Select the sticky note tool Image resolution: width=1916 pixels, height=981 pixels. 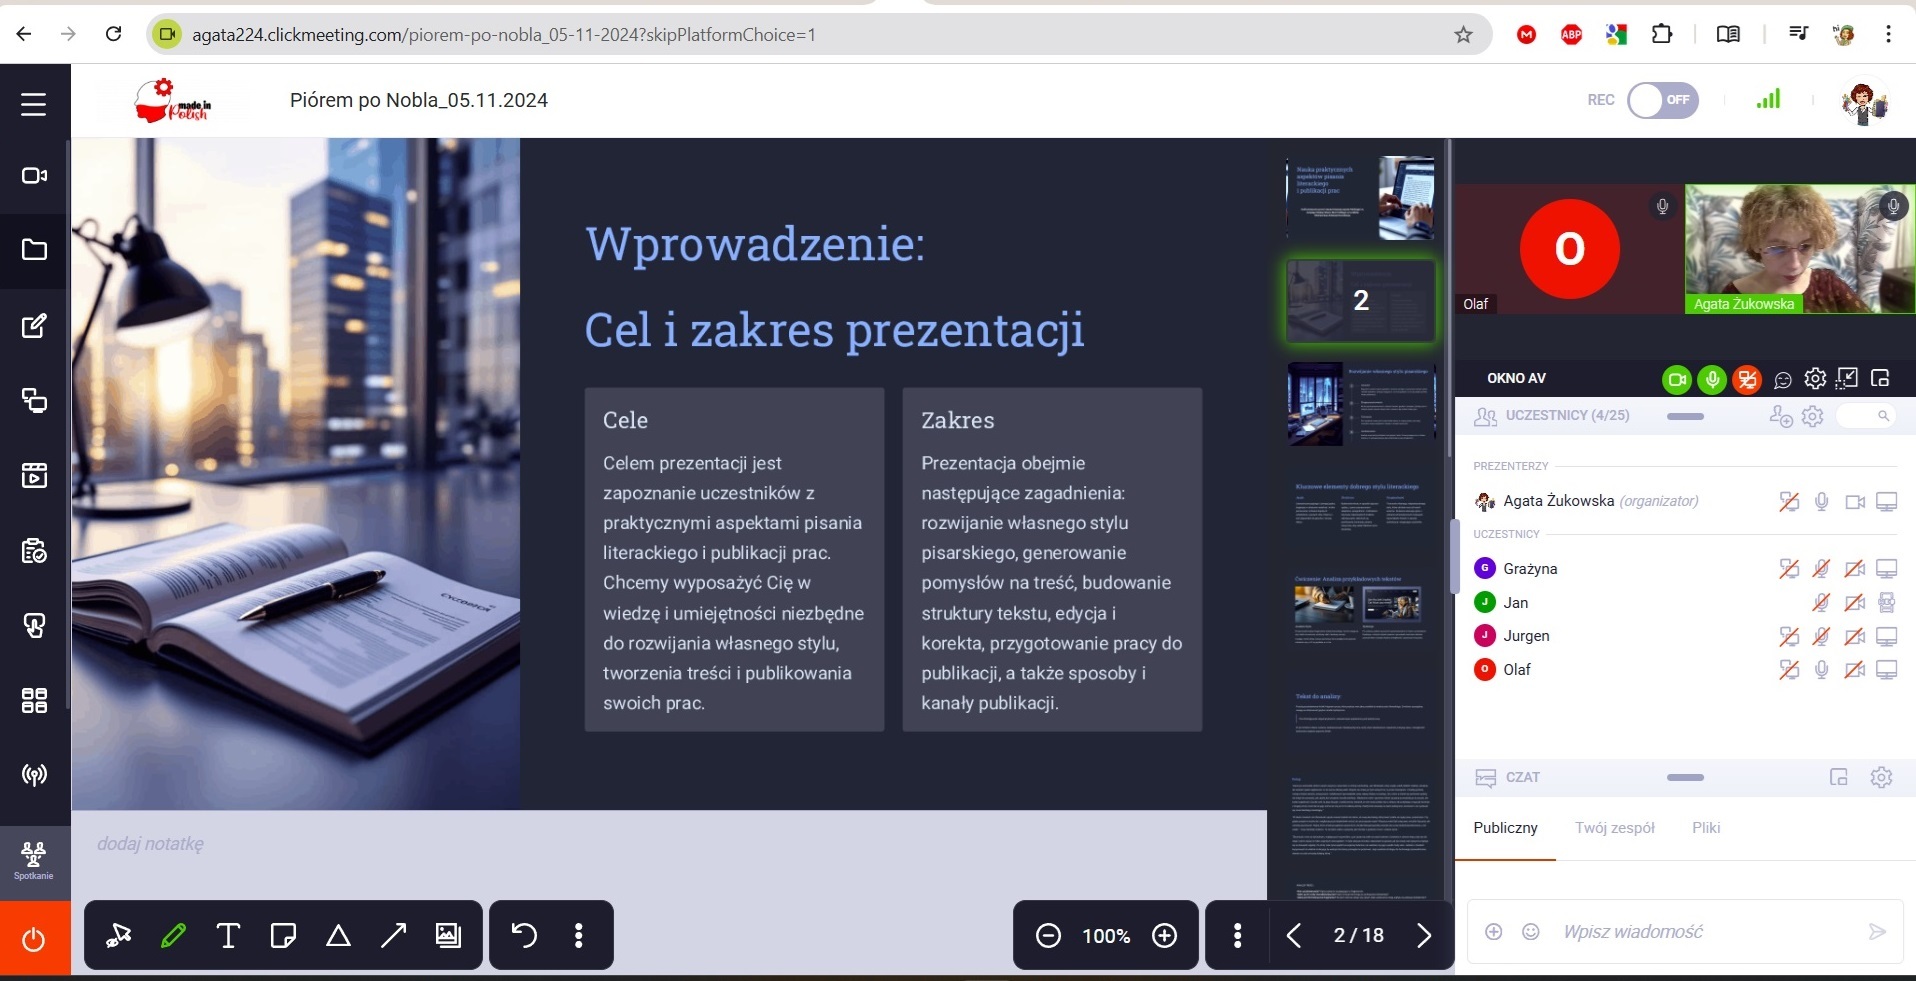[283, 936]
